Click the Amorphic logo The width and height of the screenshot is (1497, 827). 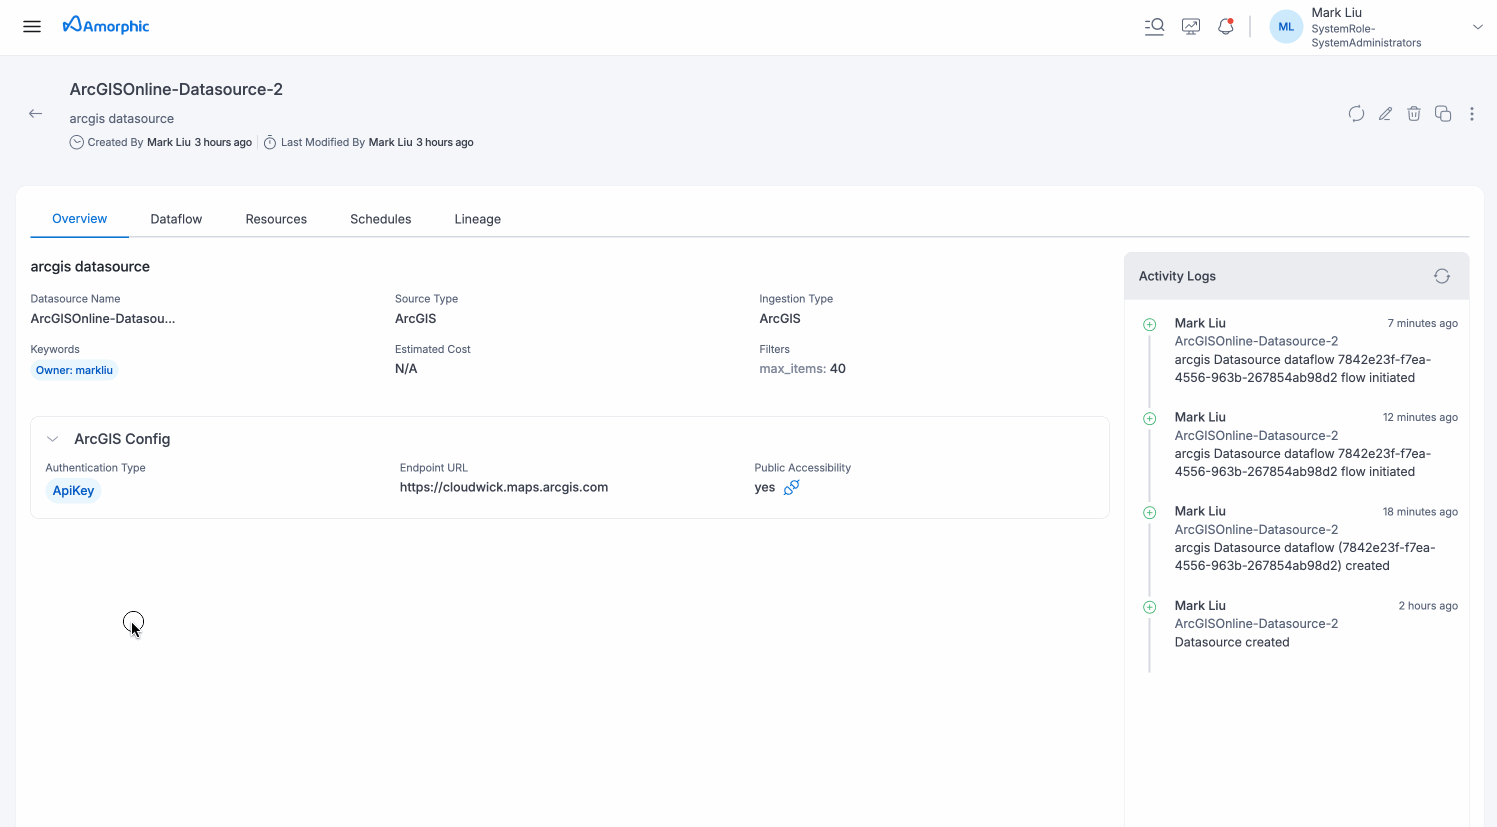point(106,26)
